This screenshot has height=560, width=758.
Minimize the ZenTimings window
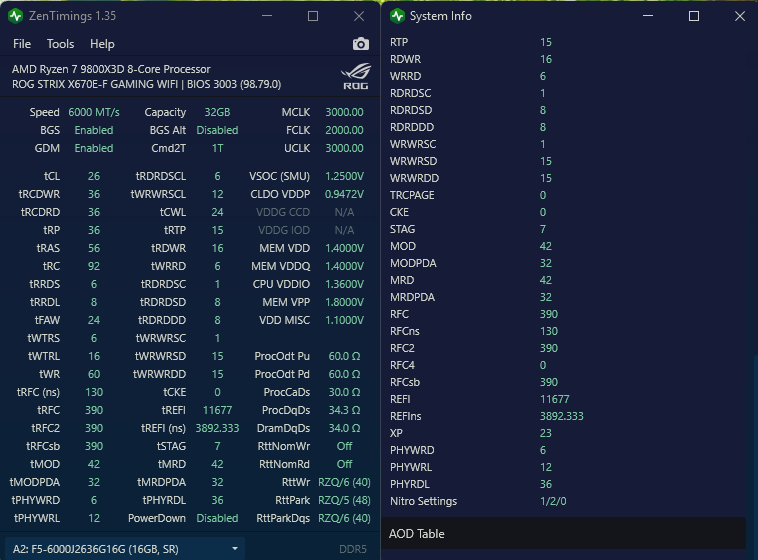pos(266,16)
